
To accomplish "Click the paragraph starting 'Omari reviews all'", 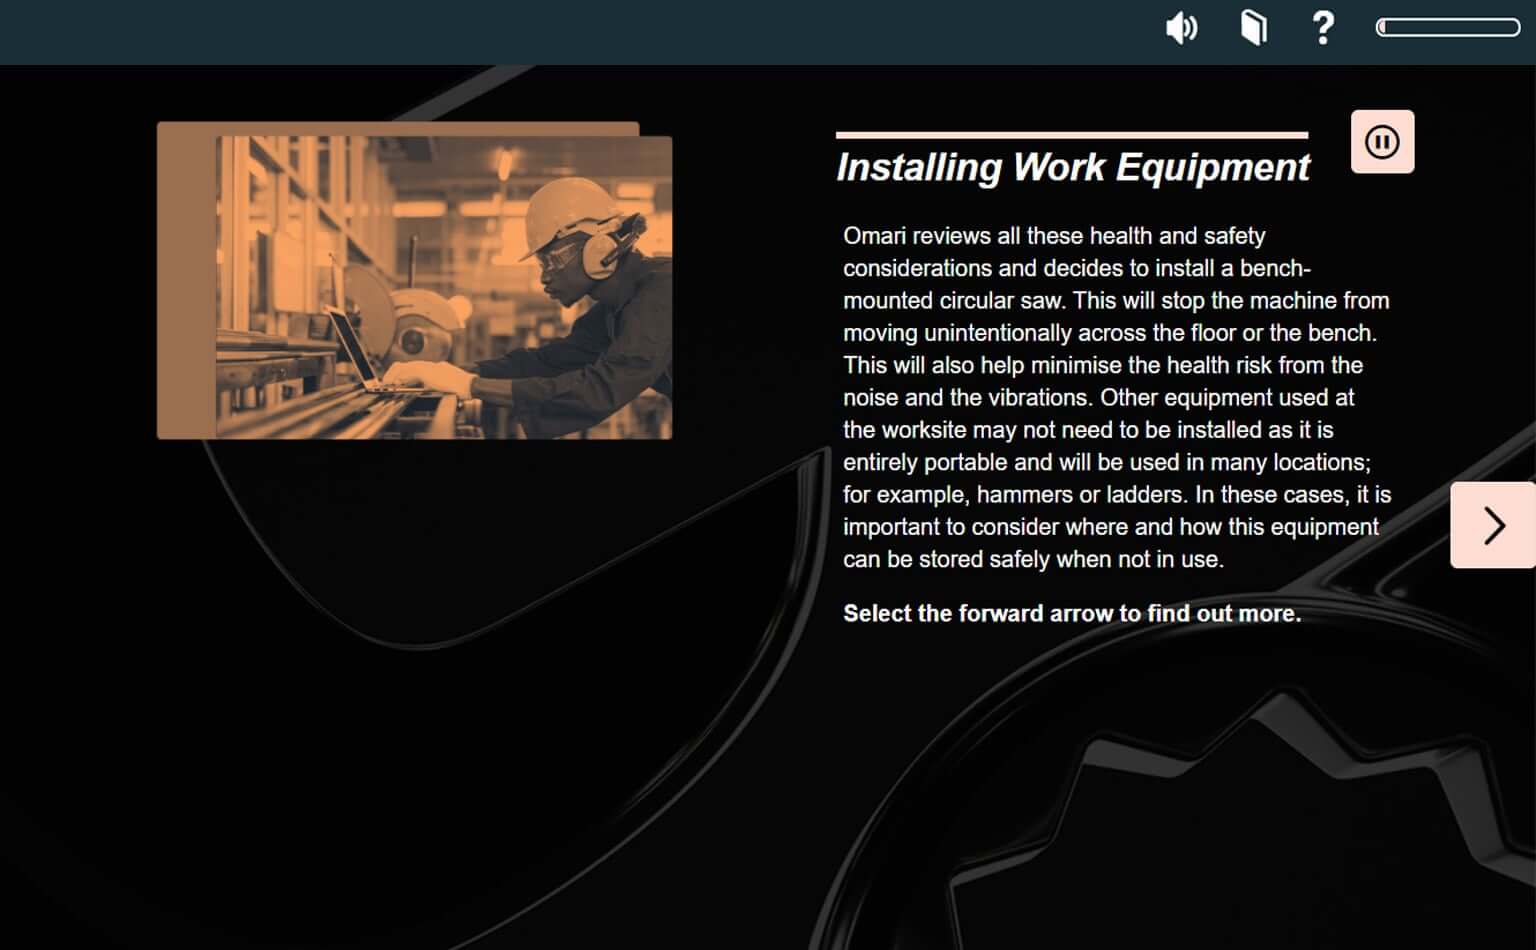I will [x=1117, y=397].
